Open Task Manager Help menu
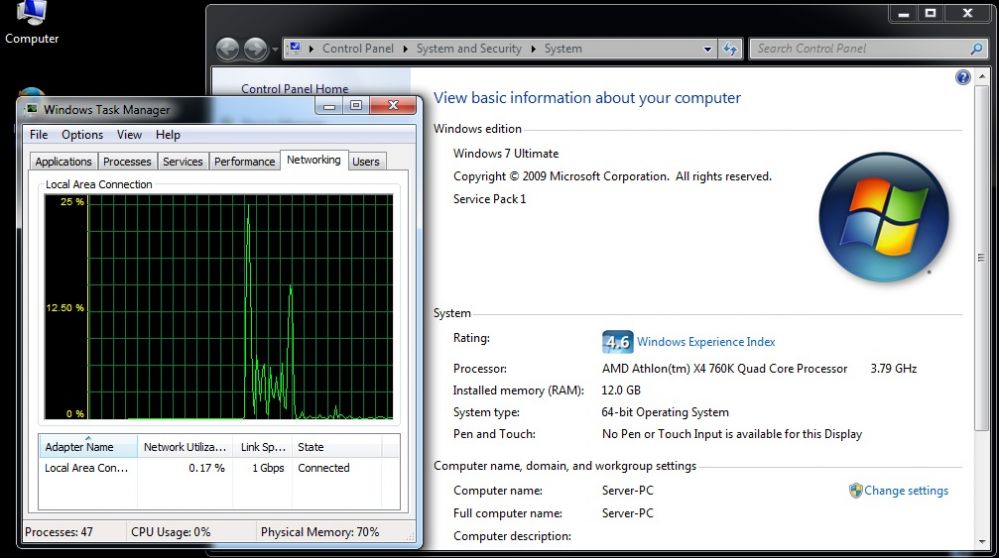Screen dimensions: 999x558 168,134
